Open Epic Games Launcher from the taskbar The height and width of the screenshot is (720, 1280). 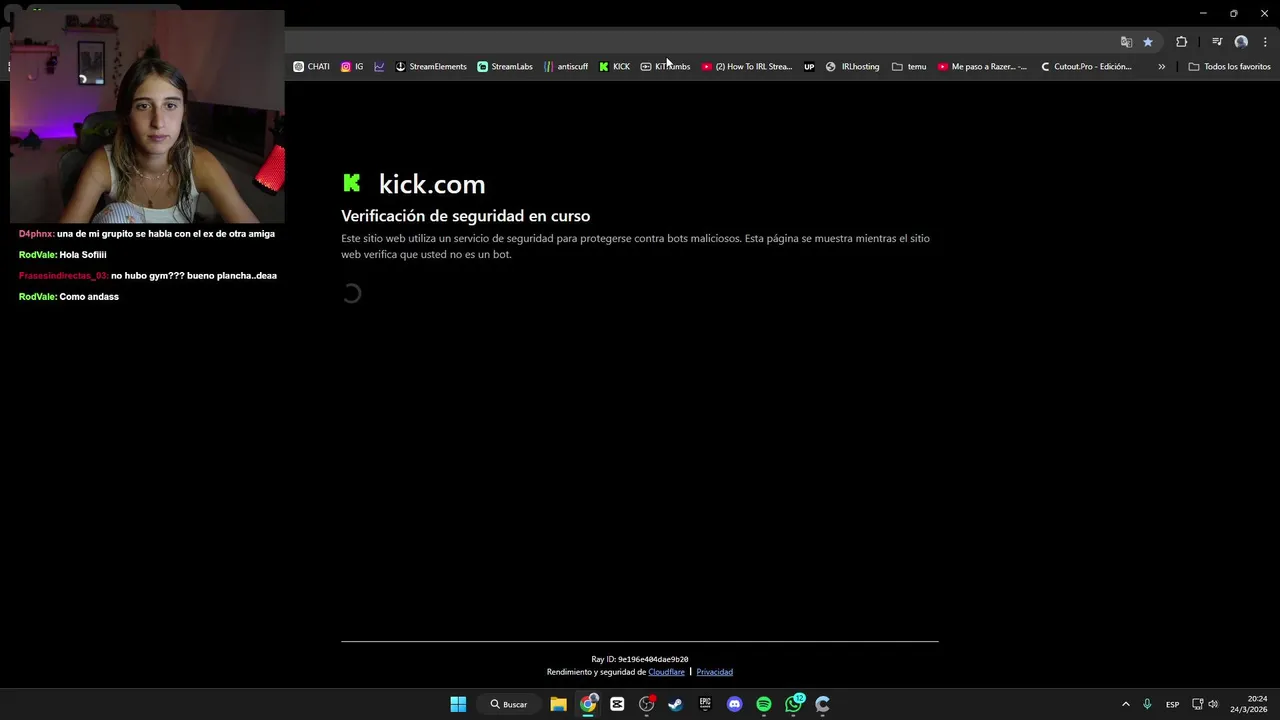(x=705, y=704)
